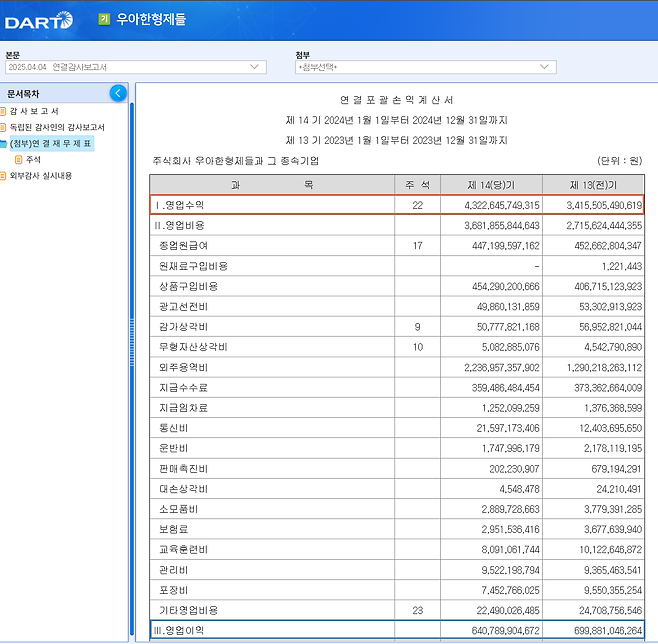Open the 첨부 selection dropdown

click(x=426, y=67)
